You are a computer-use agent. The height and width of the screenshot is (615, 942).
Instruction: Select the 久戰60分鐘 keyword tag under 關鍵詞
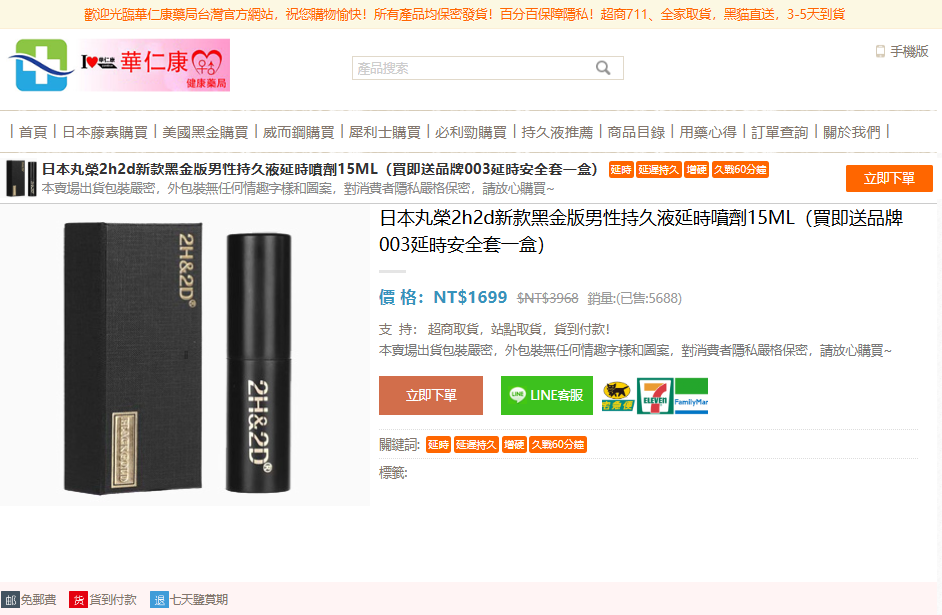[x=558, y=444]
